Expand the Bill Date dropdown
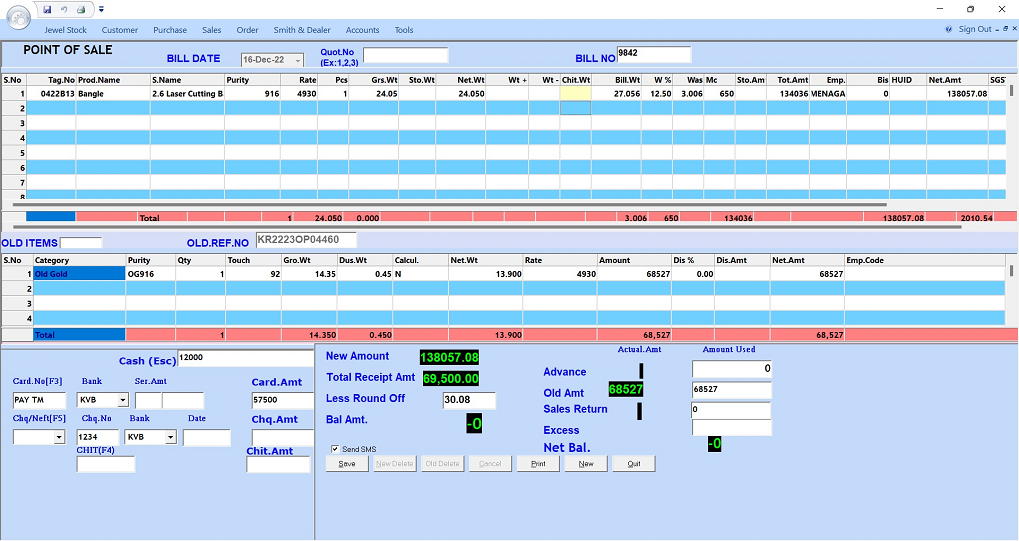 tap(297, 60)
